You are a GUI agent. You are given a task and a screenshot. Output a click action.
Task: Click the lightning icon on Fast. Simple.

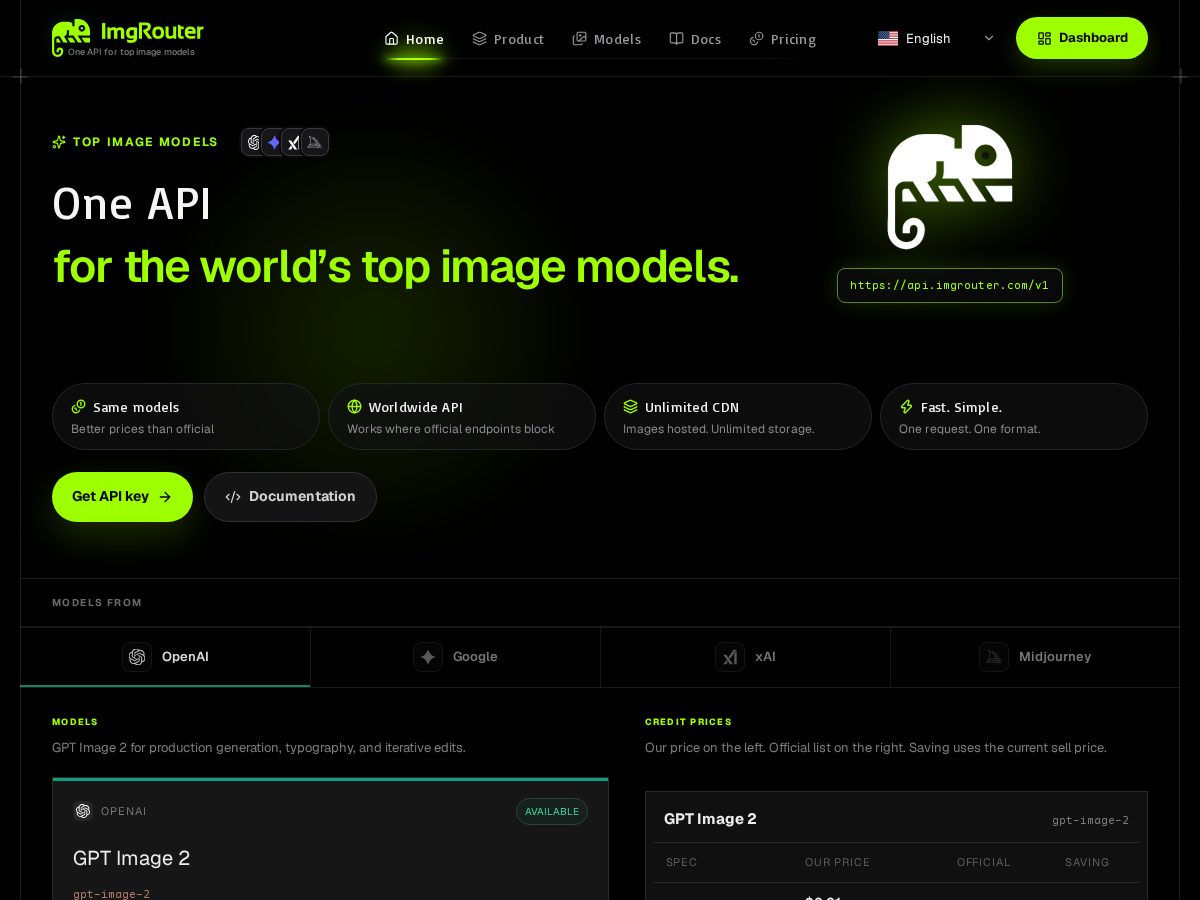pyautogui.click(x=906, y=407)
